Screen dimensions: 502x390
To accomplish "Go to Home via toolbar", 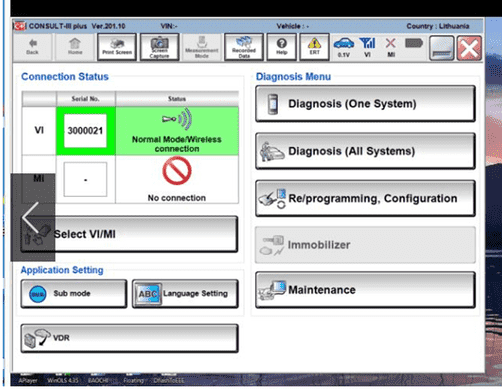I will pos(75,47).
